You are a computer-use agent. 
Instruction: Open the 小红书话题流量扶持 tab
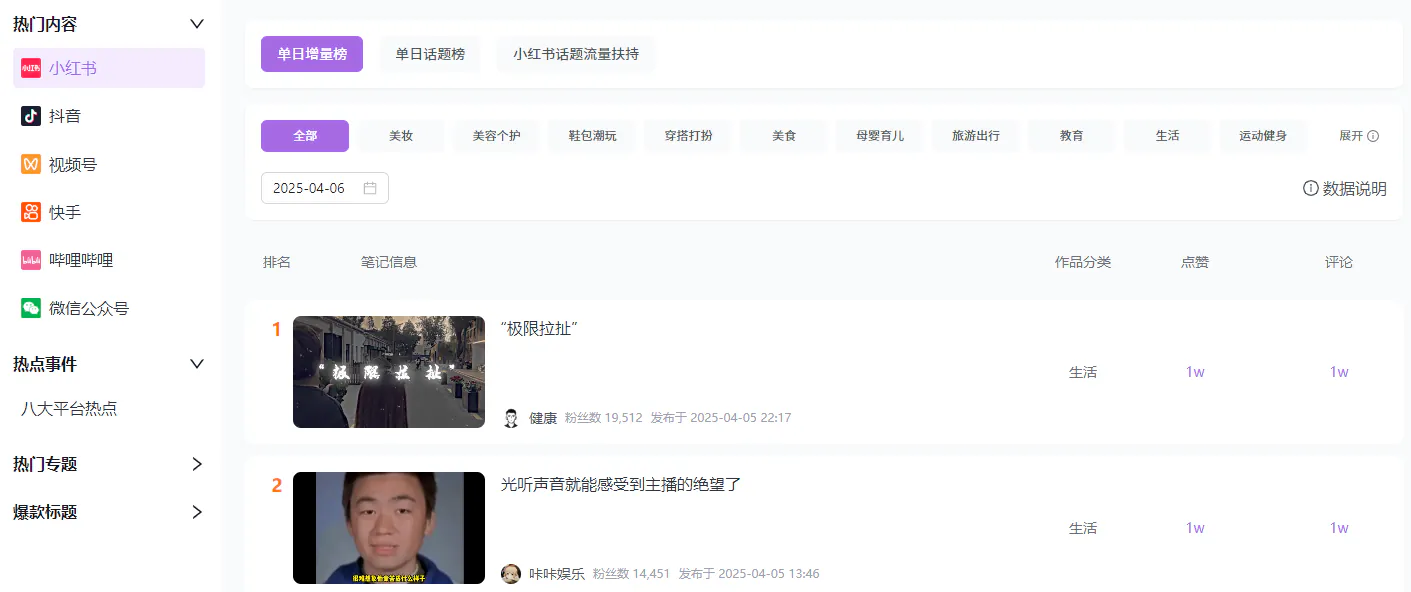[575, 55]
